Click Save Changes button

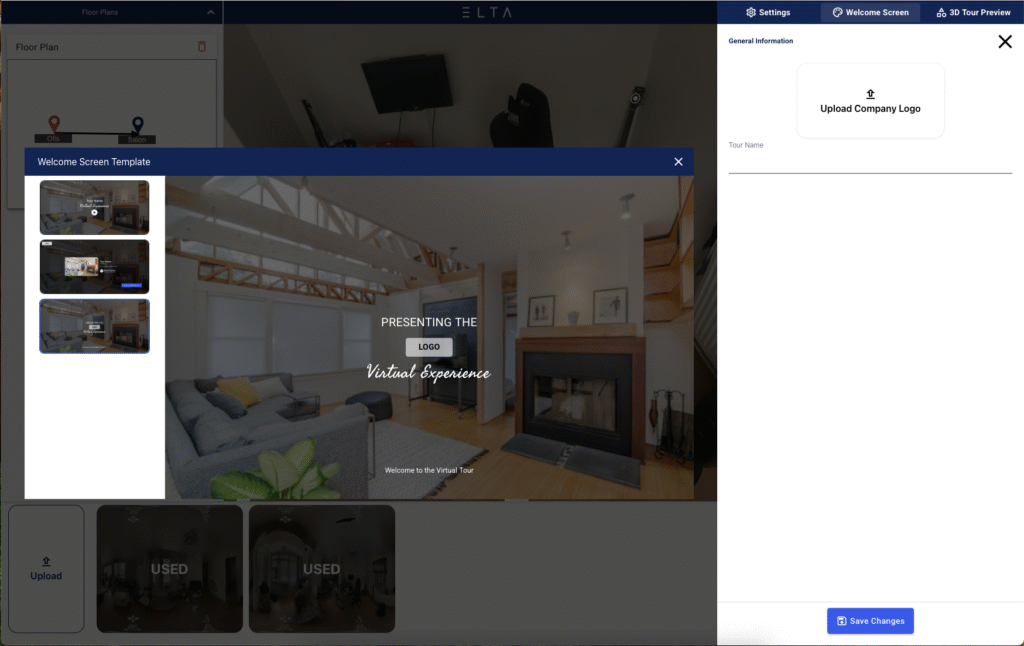click(870, 621)
